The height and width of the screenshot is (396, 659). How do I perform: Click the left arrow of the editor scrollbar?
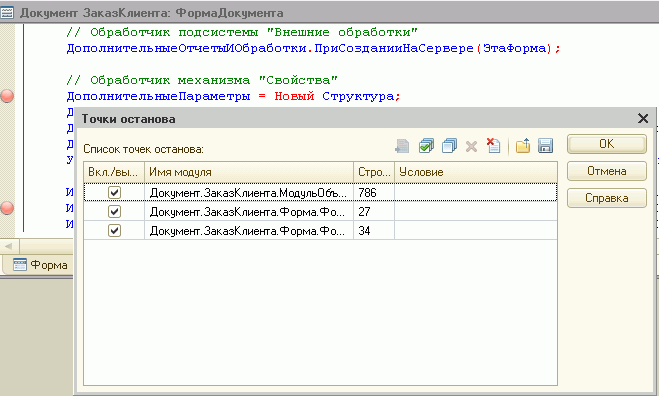(9, 246)
